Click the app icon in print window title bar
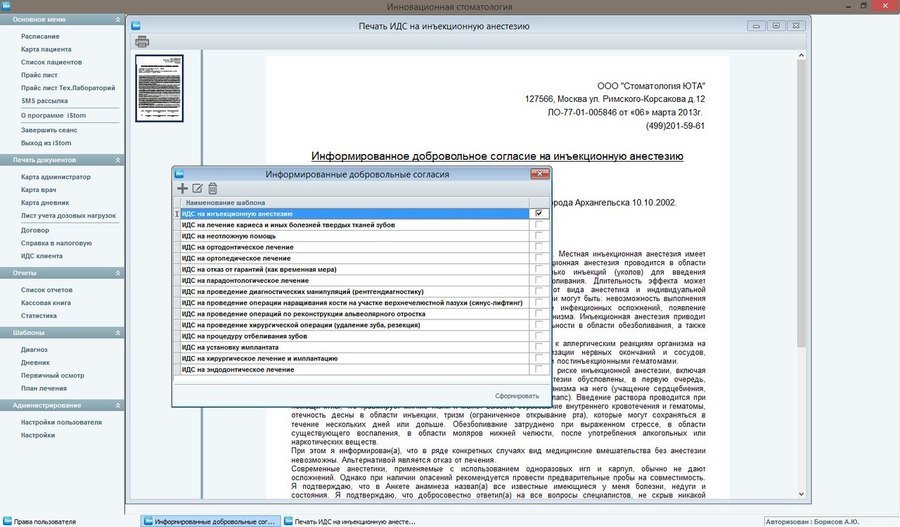This screenshot has height=527, width=900. (135, 26)
